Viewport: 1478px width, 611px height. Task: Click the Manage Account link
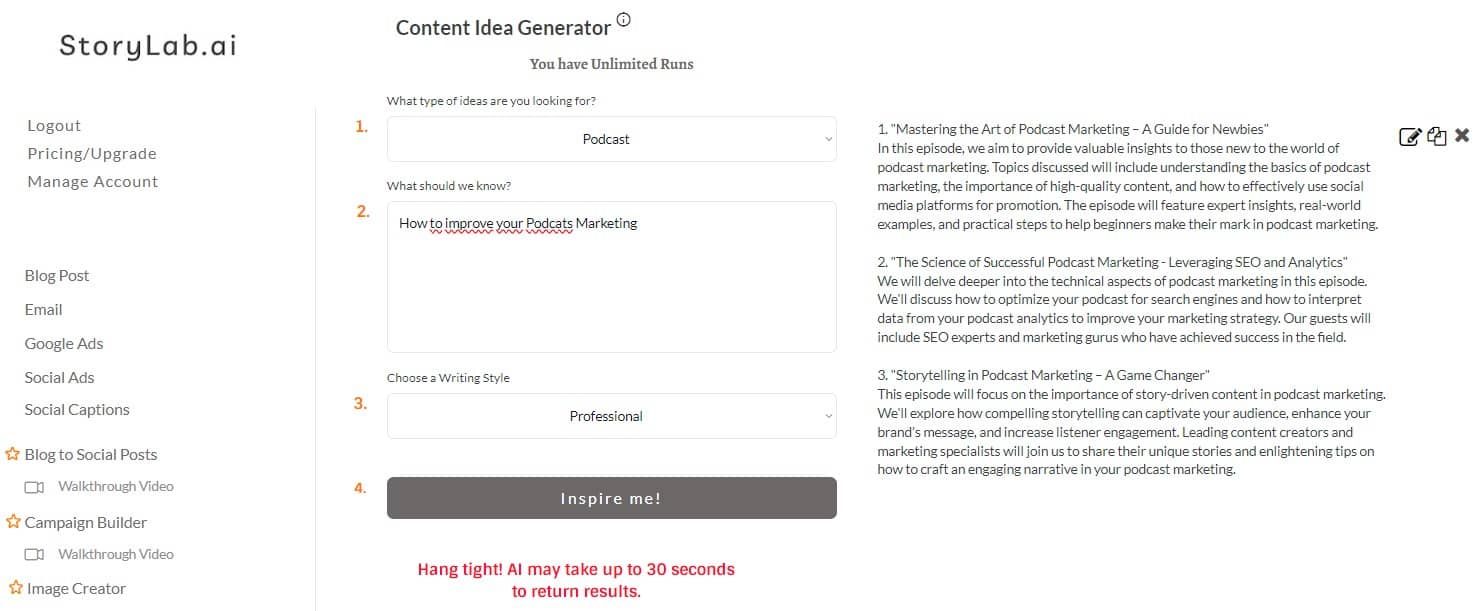[x=91, y=181]
